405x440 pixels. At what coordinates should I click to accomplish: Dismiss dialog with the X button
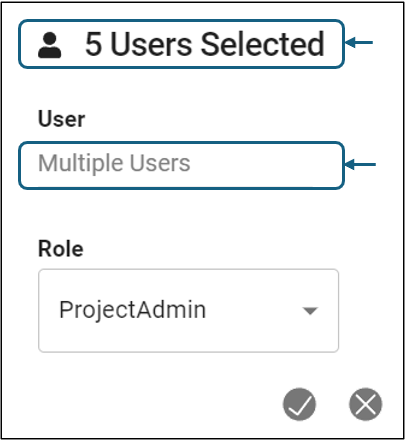(x=366, y=404)
